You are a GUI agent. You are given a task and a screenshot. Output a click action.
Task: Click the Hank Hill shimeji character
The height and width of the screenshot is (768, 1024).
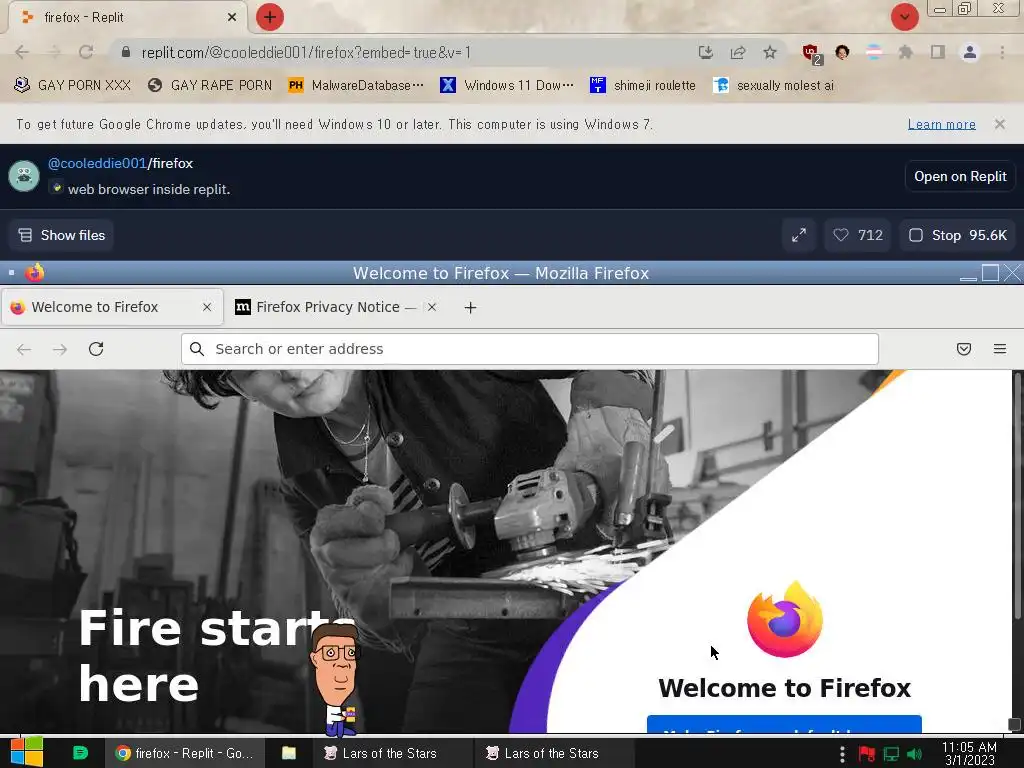pyautogui.click(x=336, y=679)
